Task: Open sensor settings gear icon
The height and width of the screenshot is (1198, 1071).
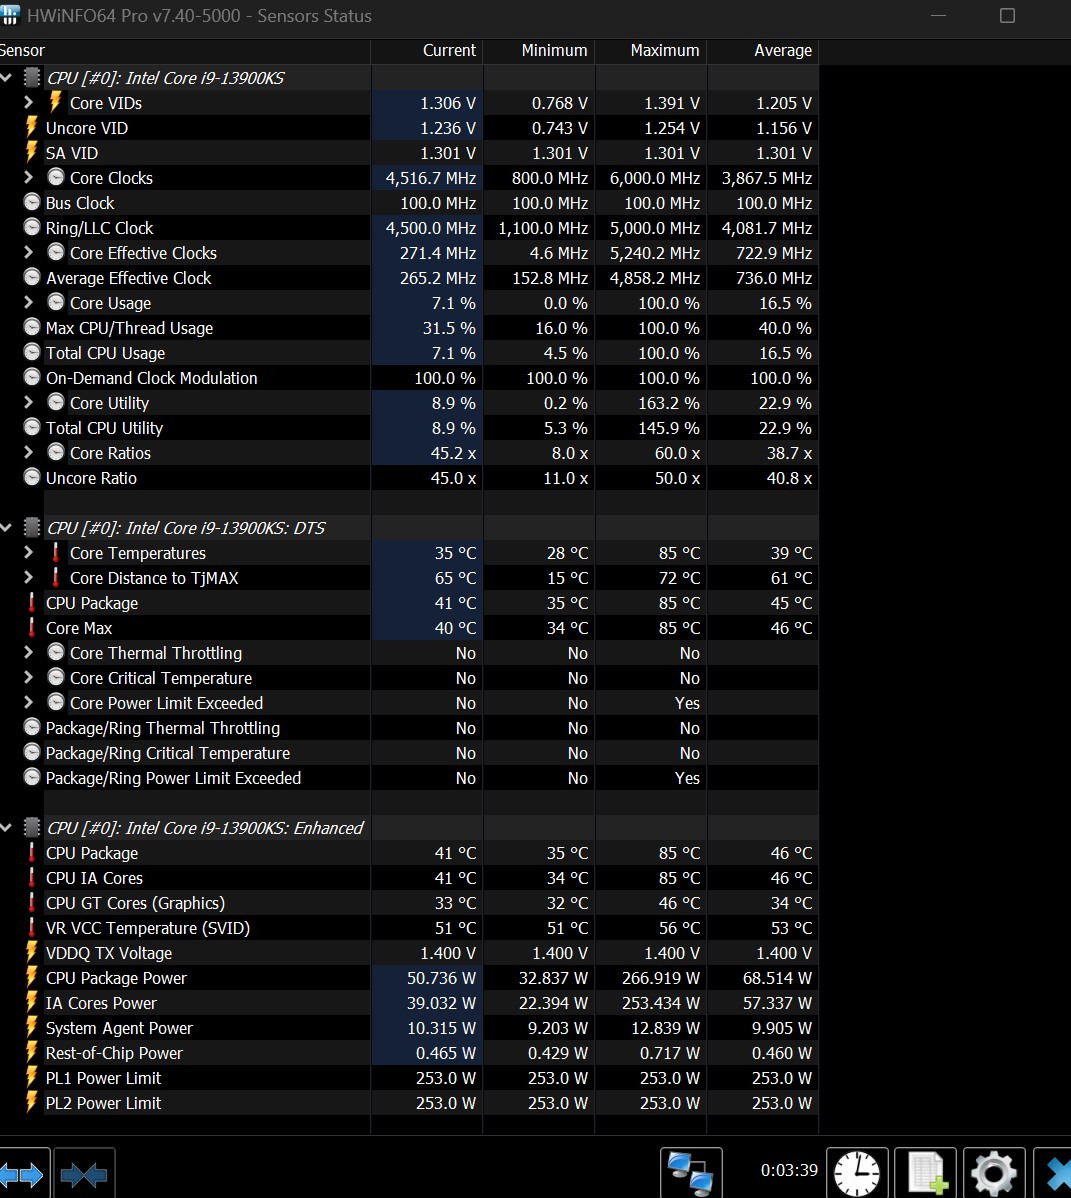Action: point(994,1174)
